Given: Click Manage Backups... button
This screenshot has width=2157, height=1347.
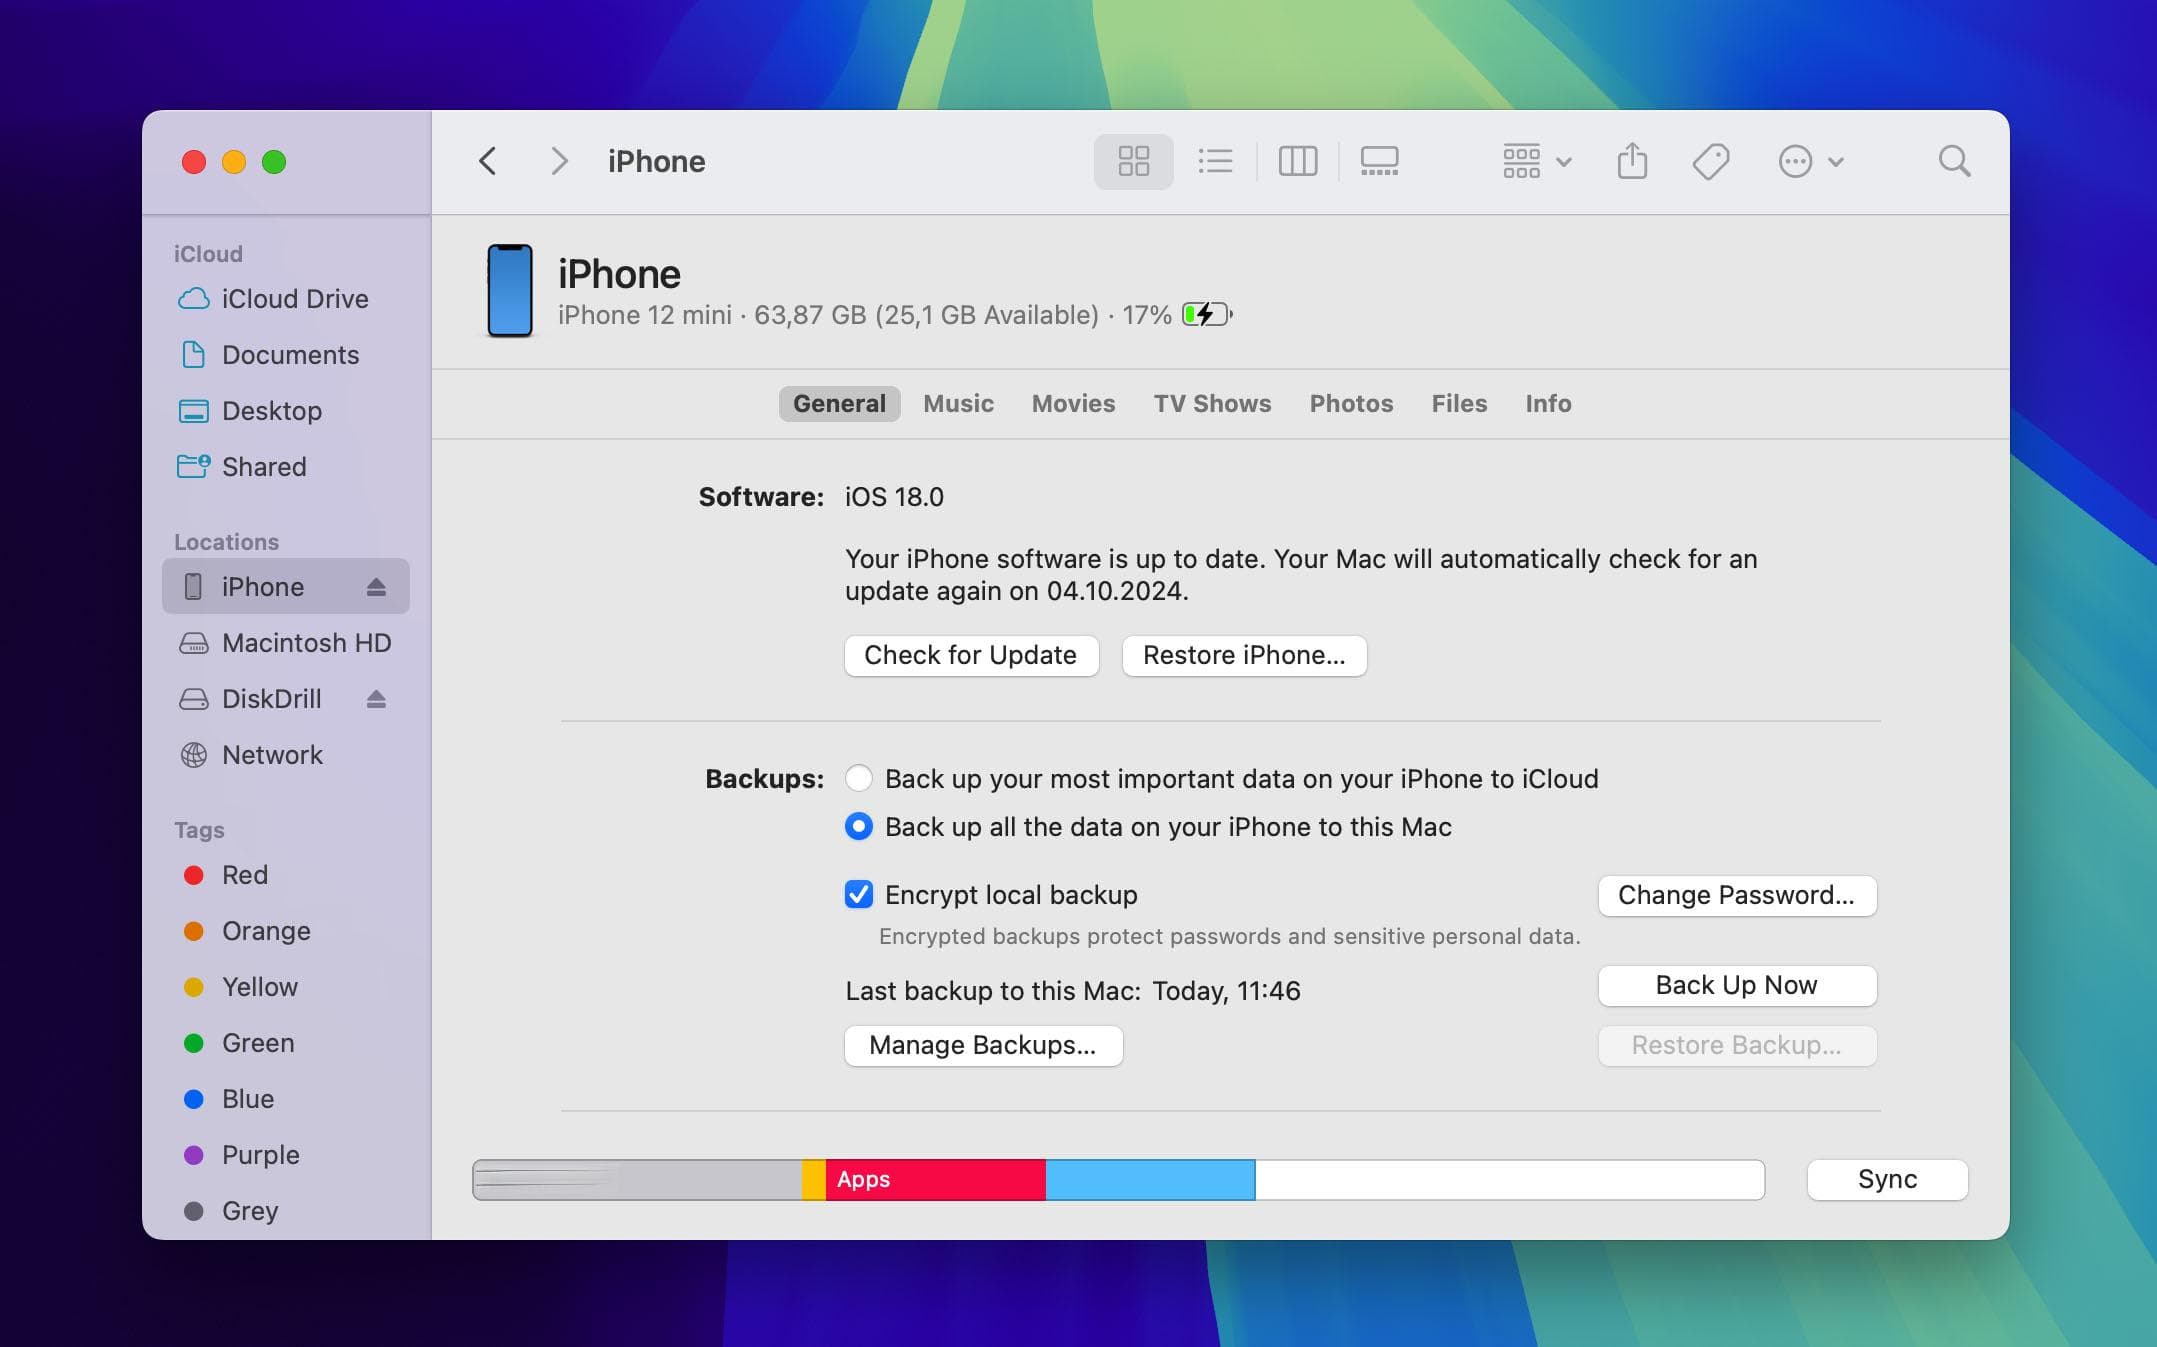Looking at the screenshot, I should [x=983, y=1046].
